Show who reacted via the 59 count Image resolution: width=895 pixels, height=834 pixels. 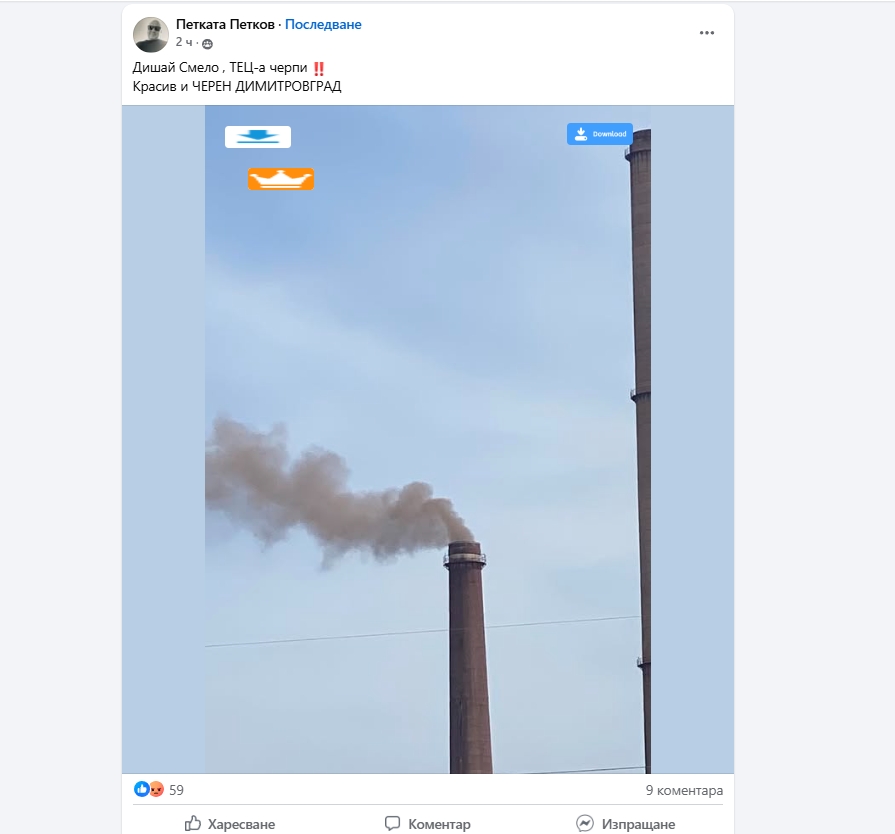176,790
